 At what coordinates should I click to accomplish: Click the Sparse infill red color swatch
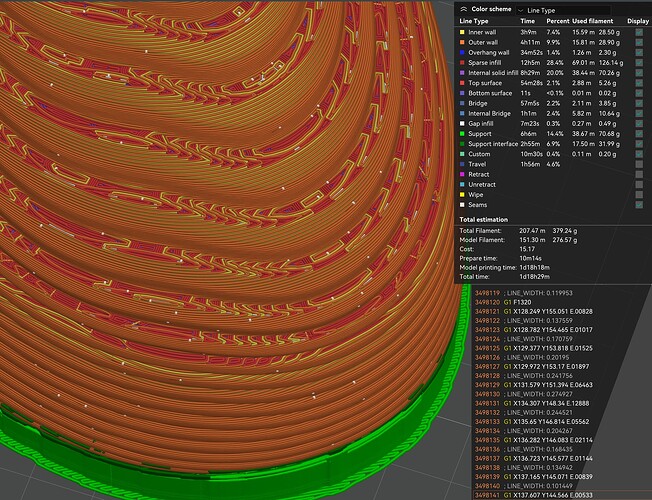[x=462, y=63]
